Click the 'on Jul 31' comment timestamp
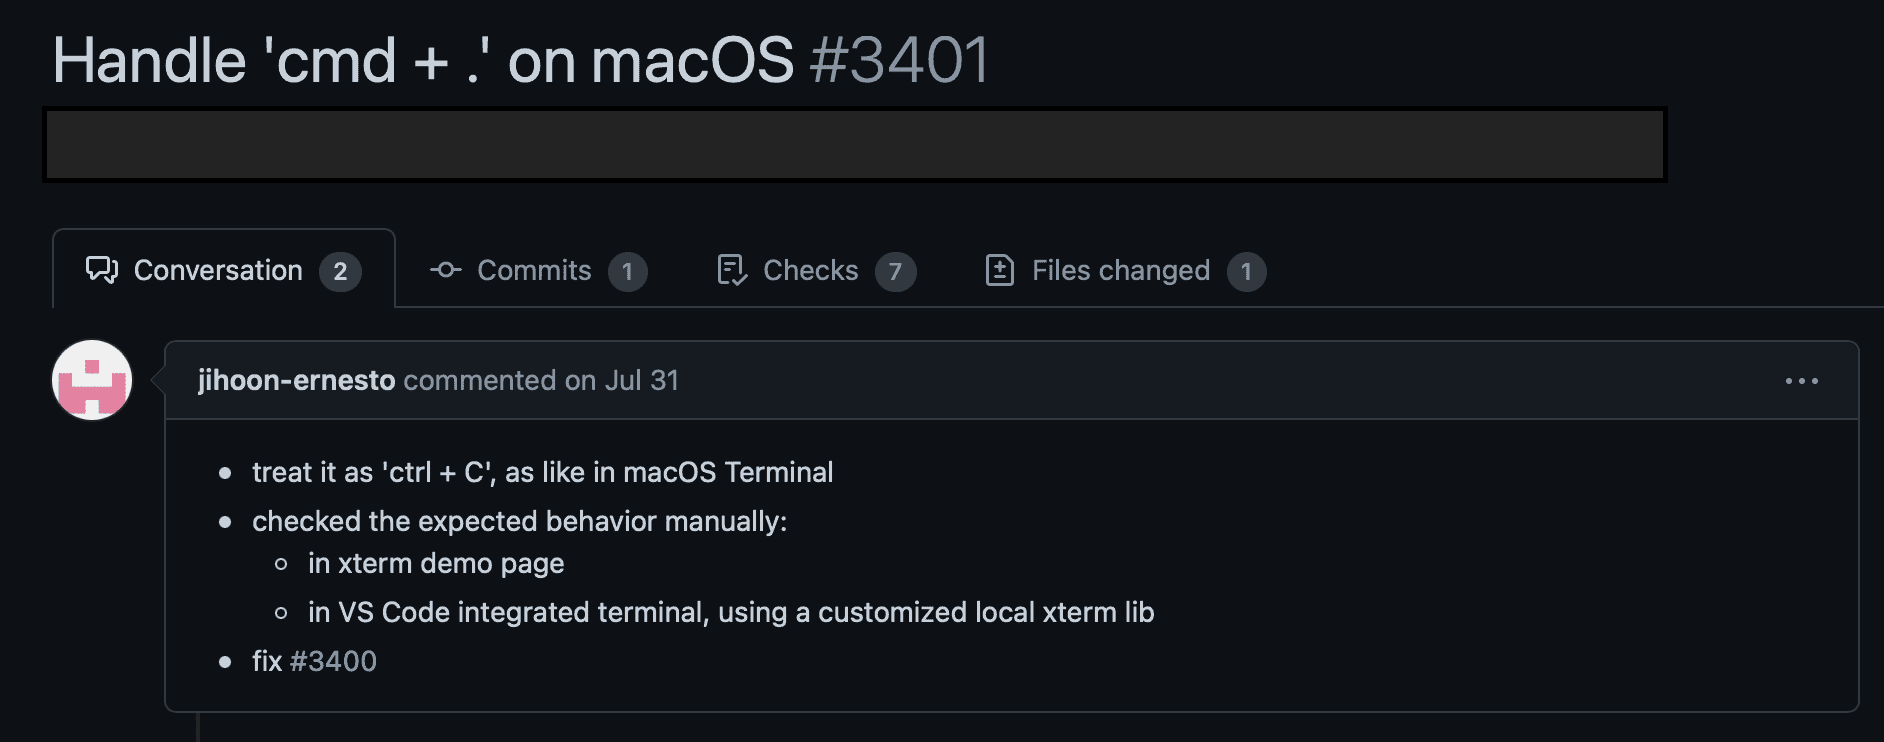 (622, 380)
